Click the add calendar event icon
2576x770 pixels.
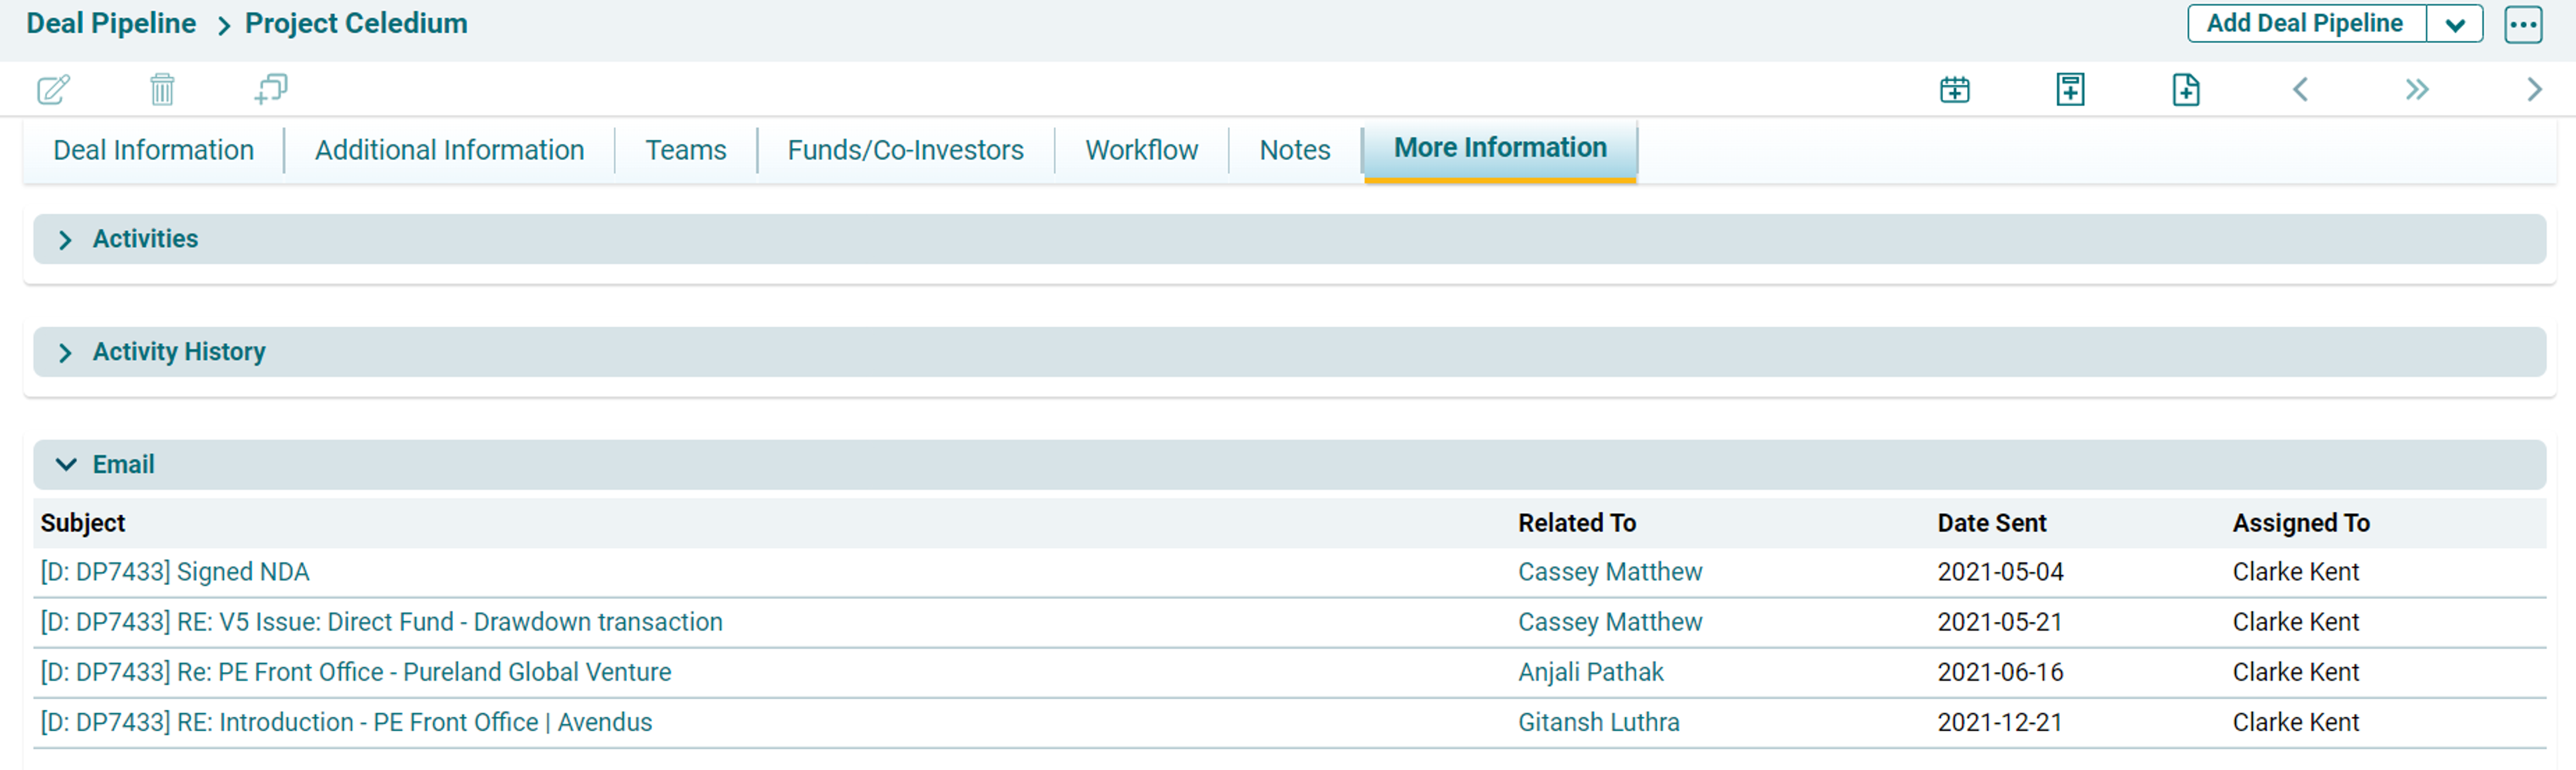(x=1954, y=90)
